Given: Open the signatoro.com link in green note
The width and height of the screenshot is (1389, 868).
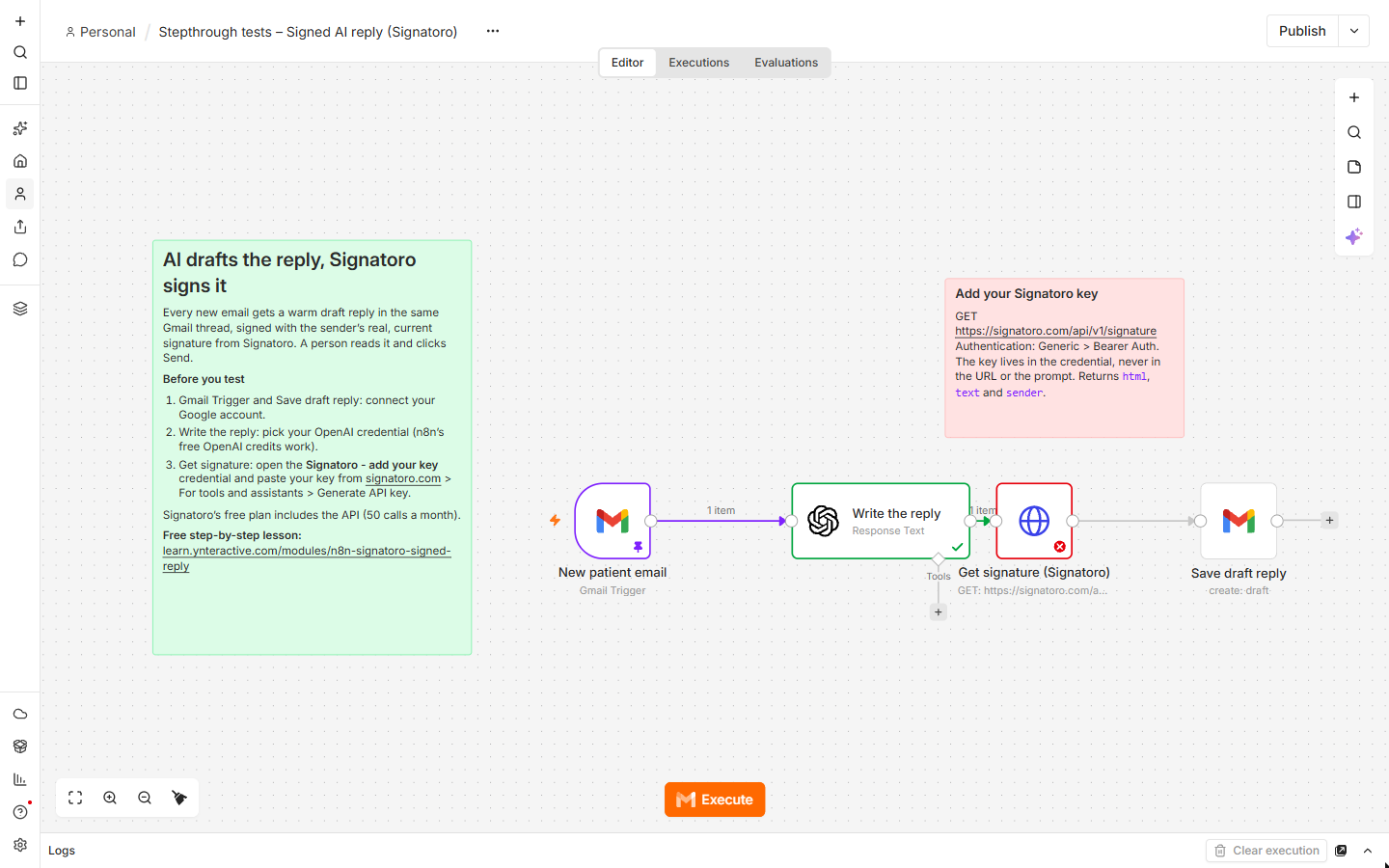Looking at the screenshot, I should point(403,479).
